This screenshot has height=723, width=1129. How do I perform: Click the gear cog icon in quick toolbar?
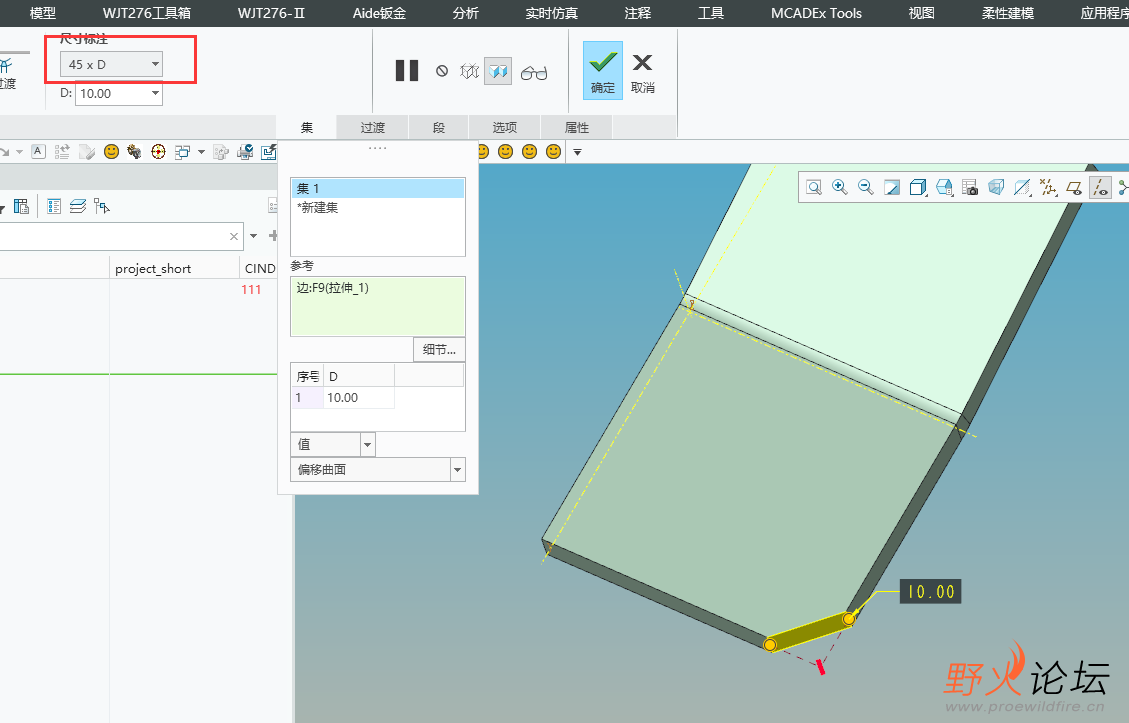134,151
